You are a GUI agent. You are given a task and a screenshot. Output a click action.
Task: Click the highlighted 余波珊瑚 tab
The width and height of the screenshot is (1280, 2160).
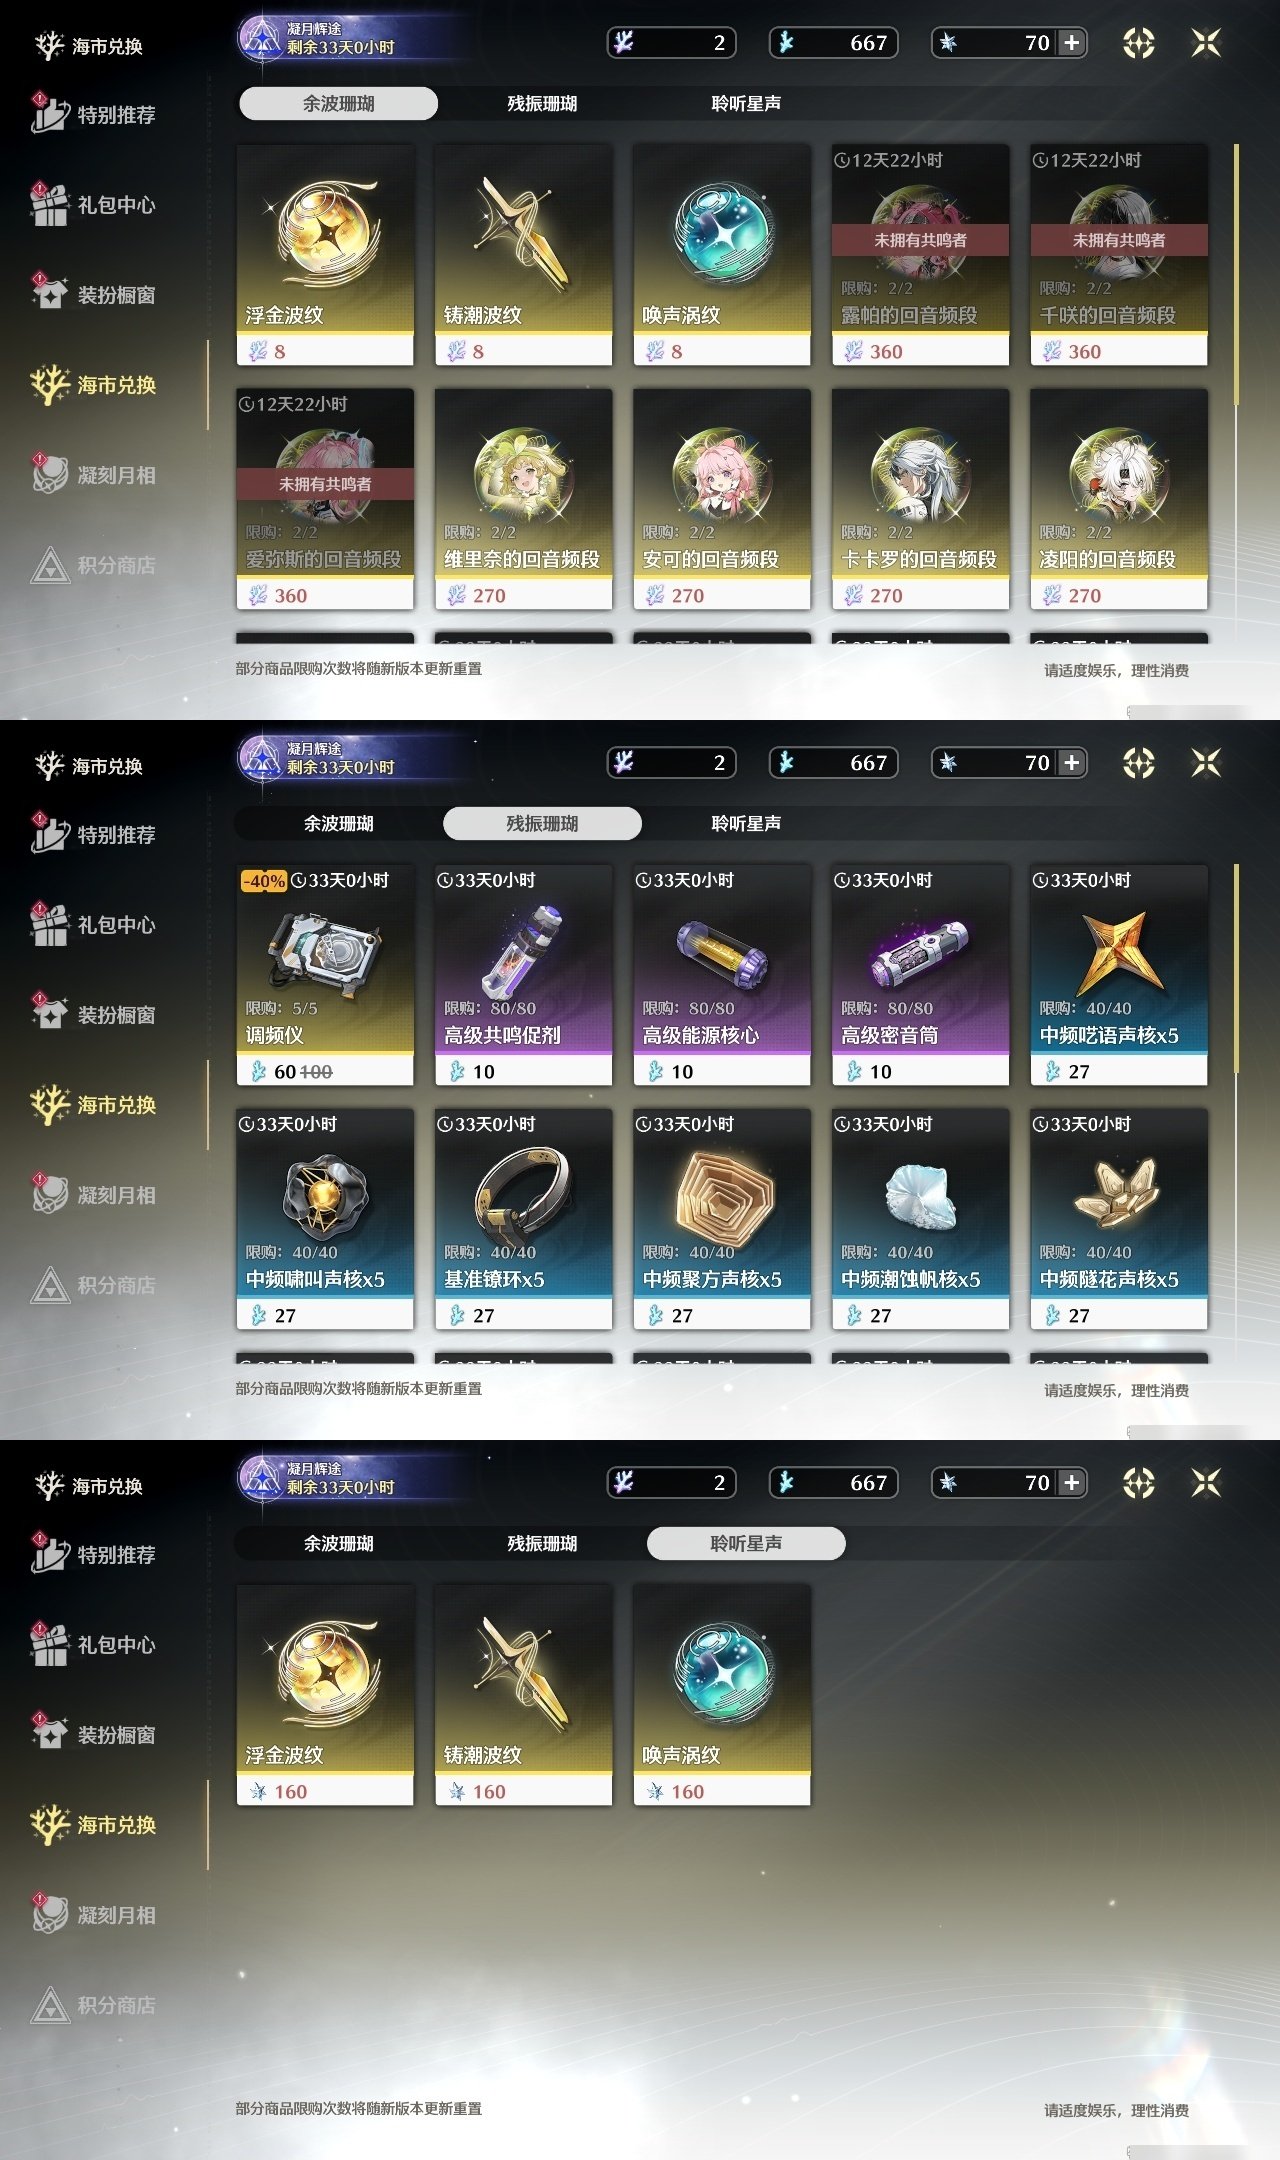[338, 103]
